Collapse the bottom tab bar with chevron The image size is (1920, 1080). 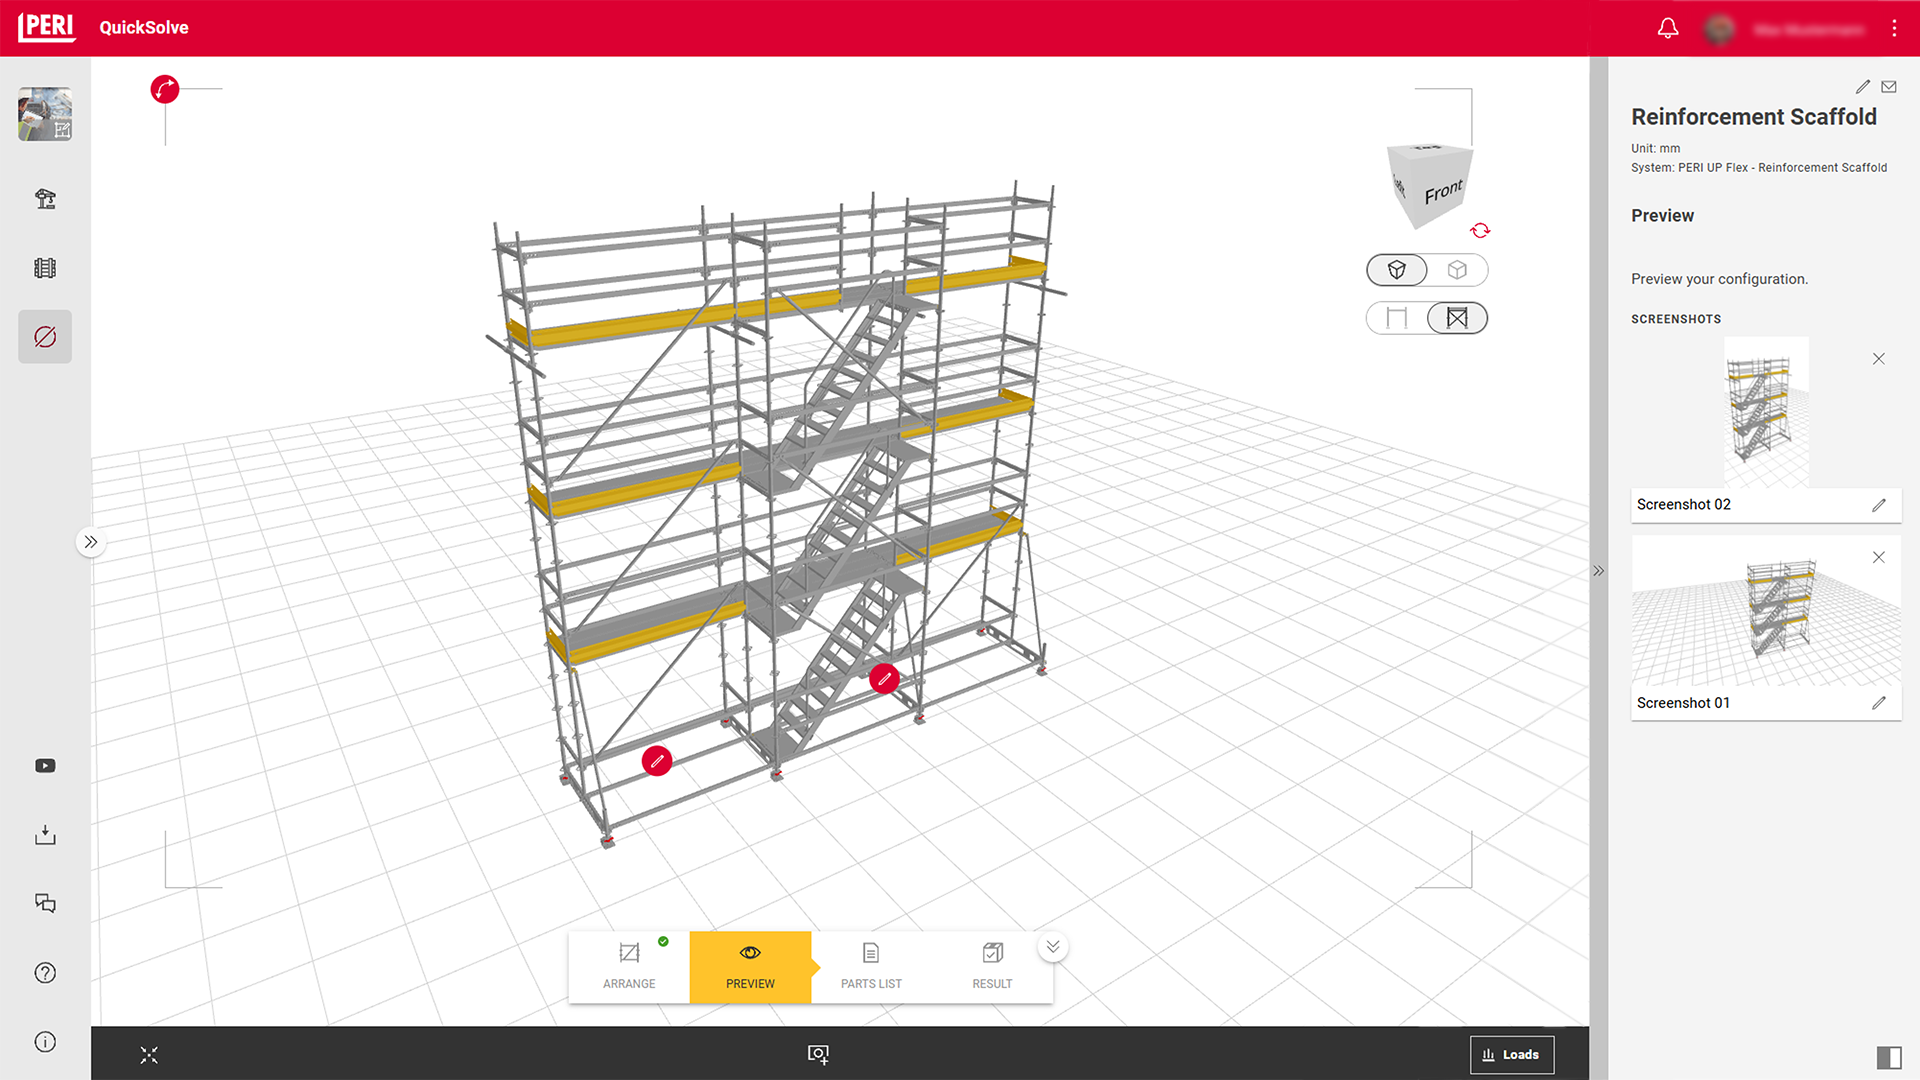1052,945
